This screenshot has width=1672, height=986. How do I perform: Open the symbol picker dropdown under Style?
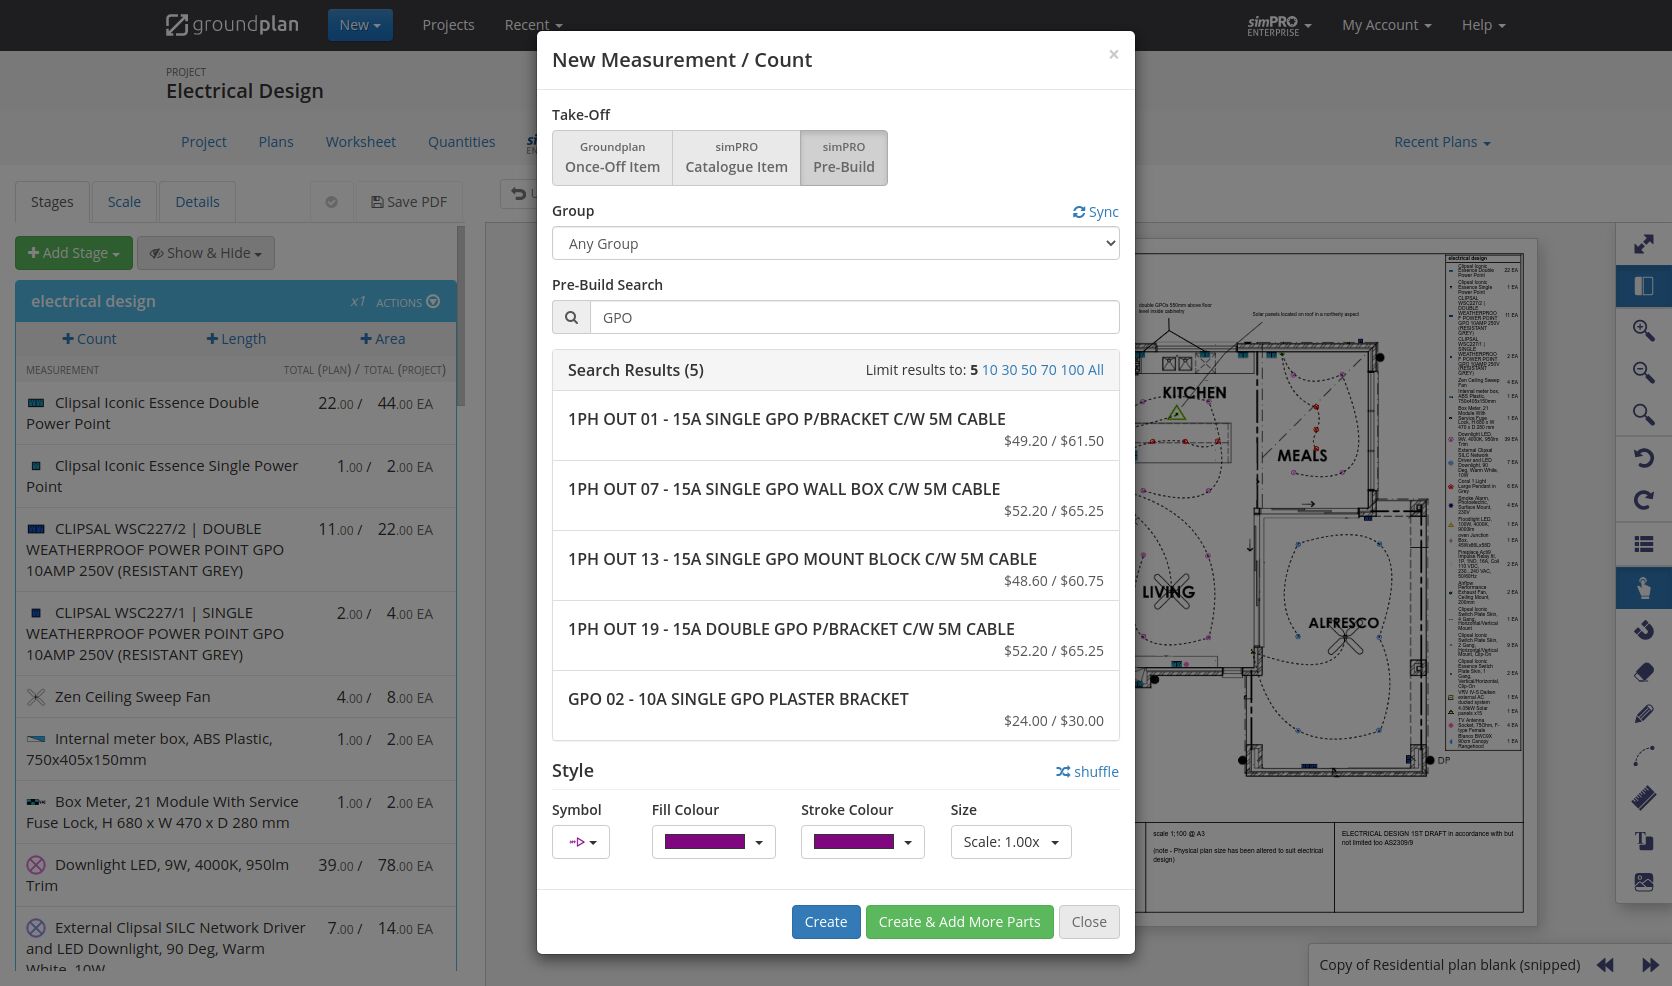[x=580, y=841]
